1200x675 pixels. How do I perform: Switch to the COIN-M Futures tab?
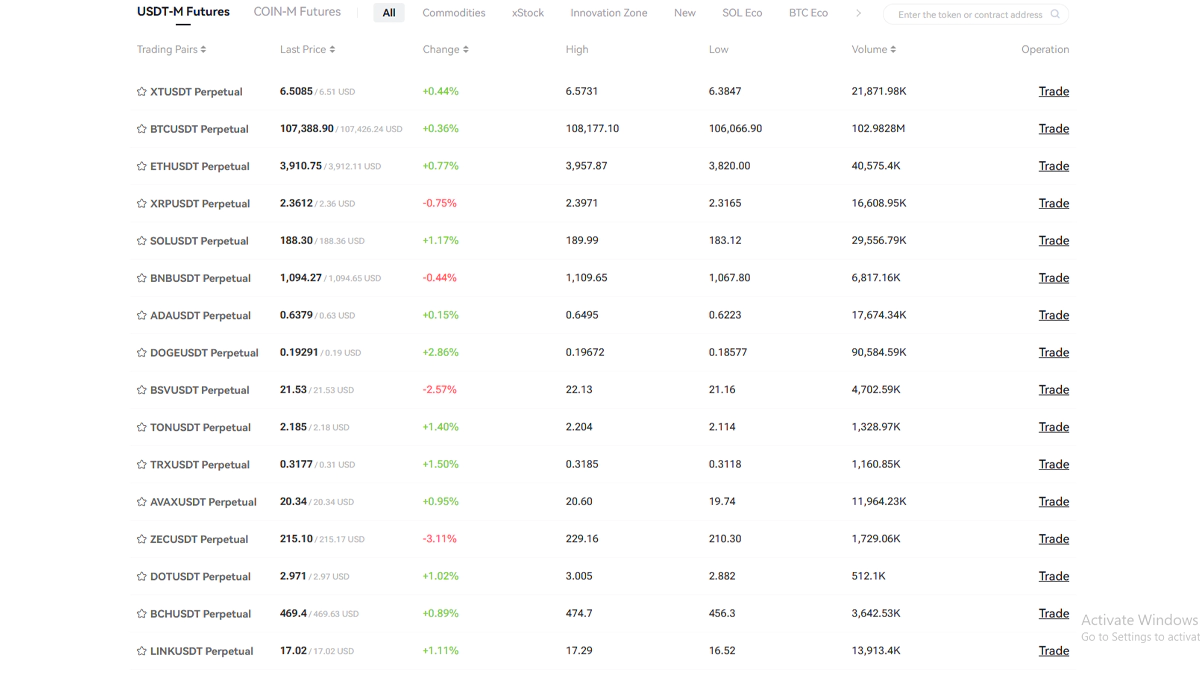(x=297, y=12)
